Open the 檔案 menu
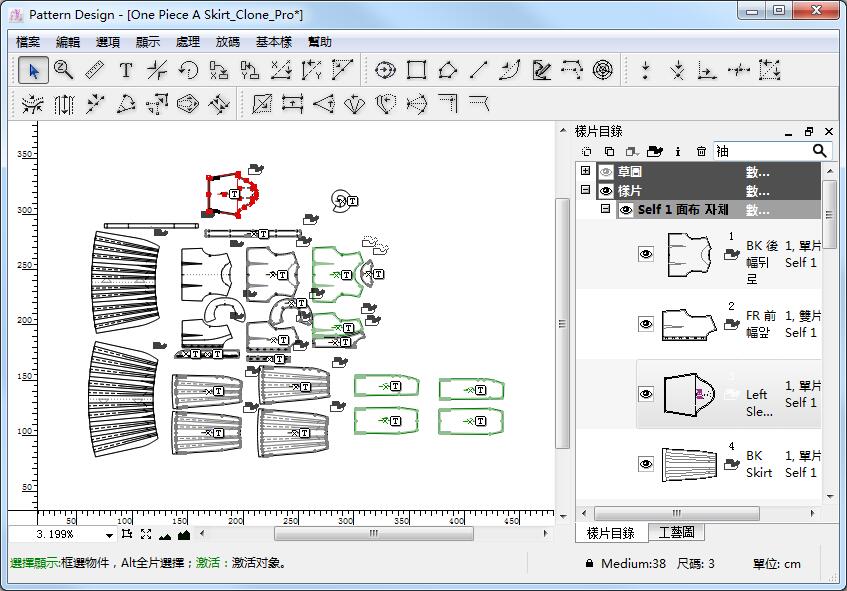Viewport: 847px width, 591px height. pyautogui.click(x=28, y=42)
